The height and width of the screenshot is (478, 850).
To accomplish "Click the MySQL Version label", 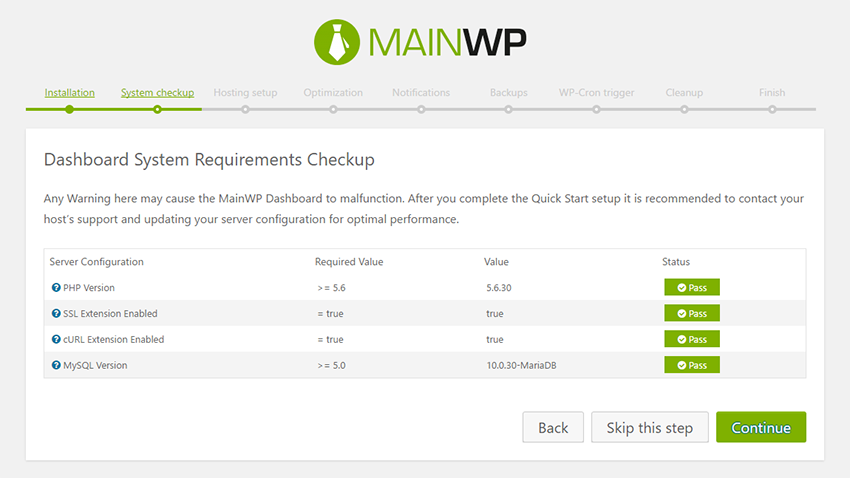I will coord(95,365).
